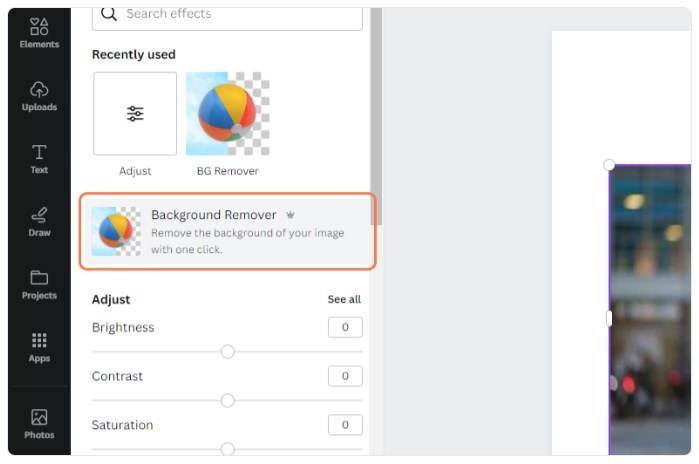Image resolution: width=699 pixels, height=464 pixels.
Task: Click the Brightness slider handle
Action: point(227,352)
